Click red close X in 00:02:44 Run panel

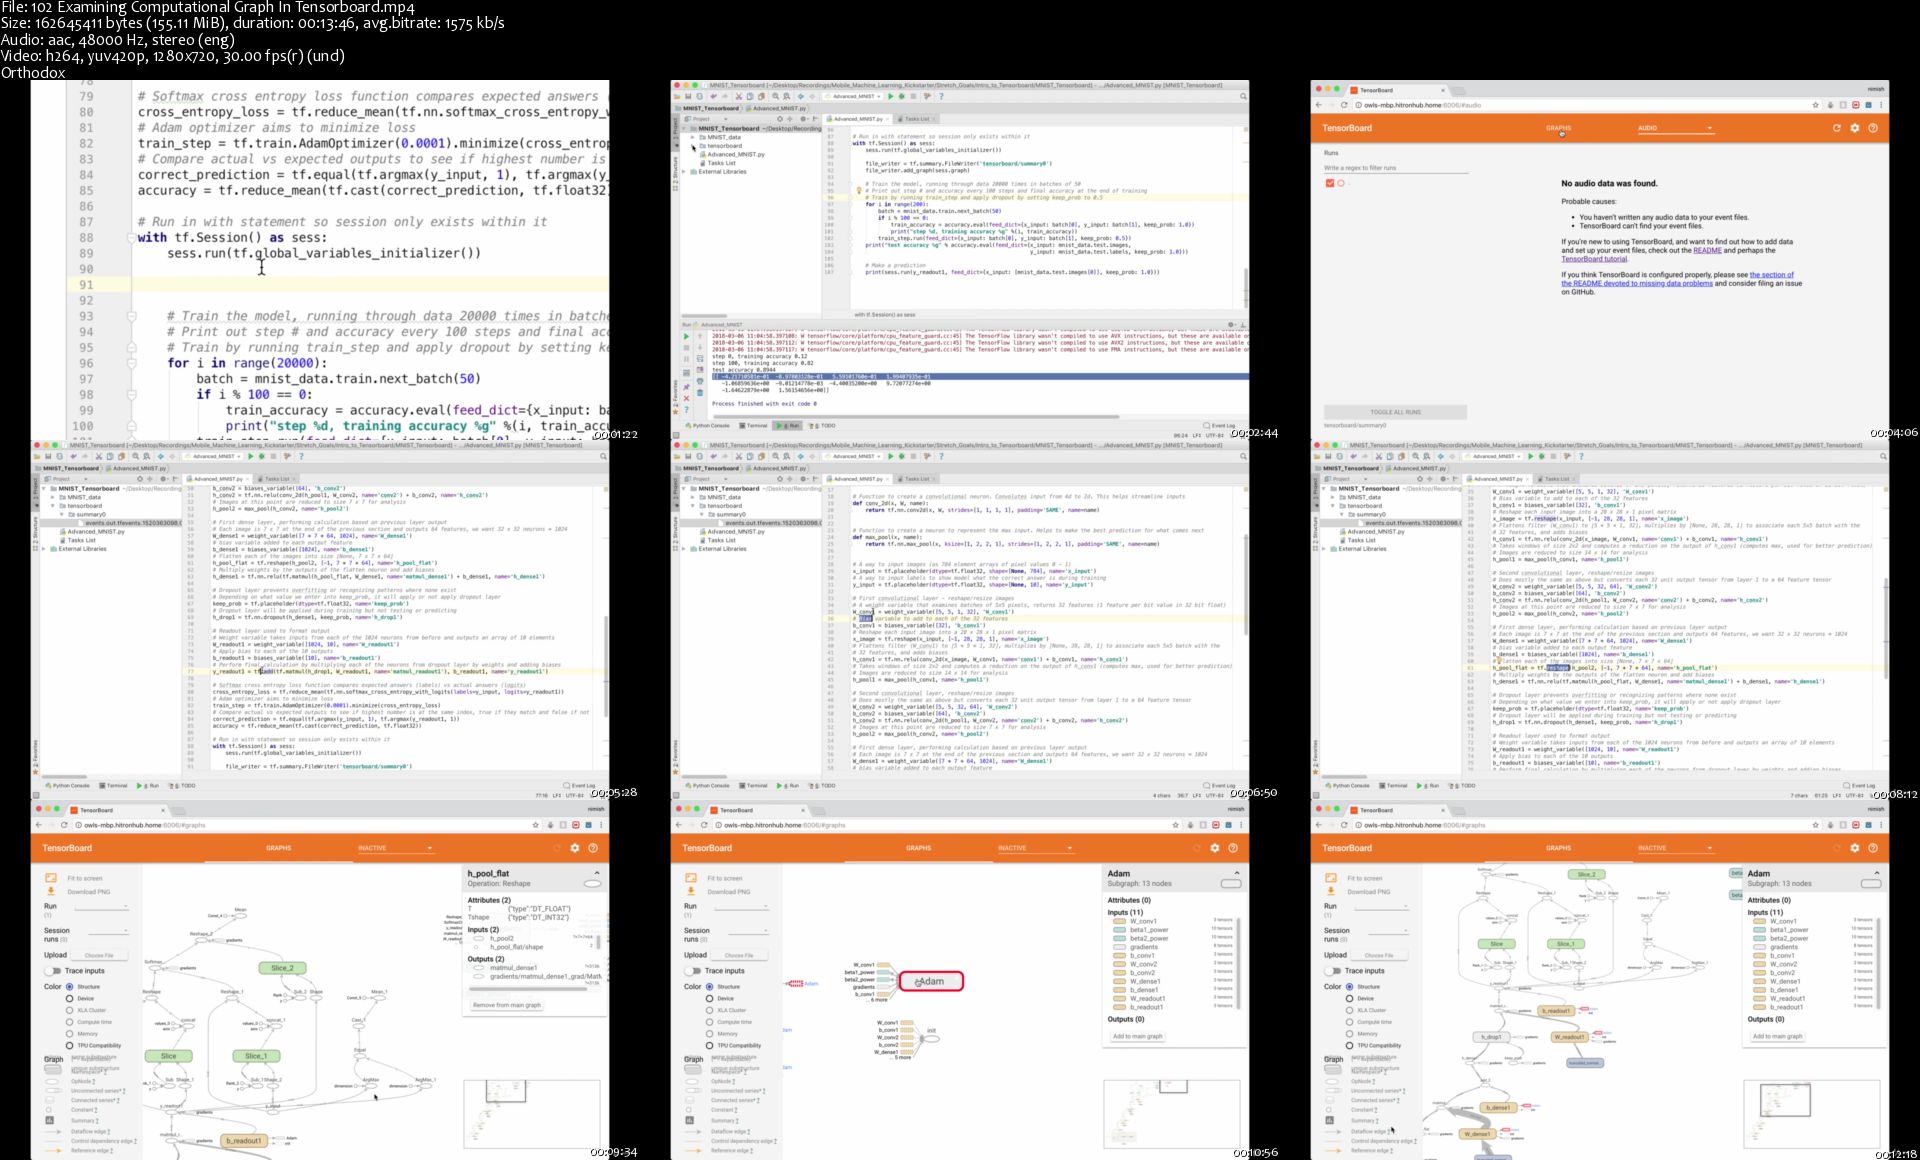point(686,399)
